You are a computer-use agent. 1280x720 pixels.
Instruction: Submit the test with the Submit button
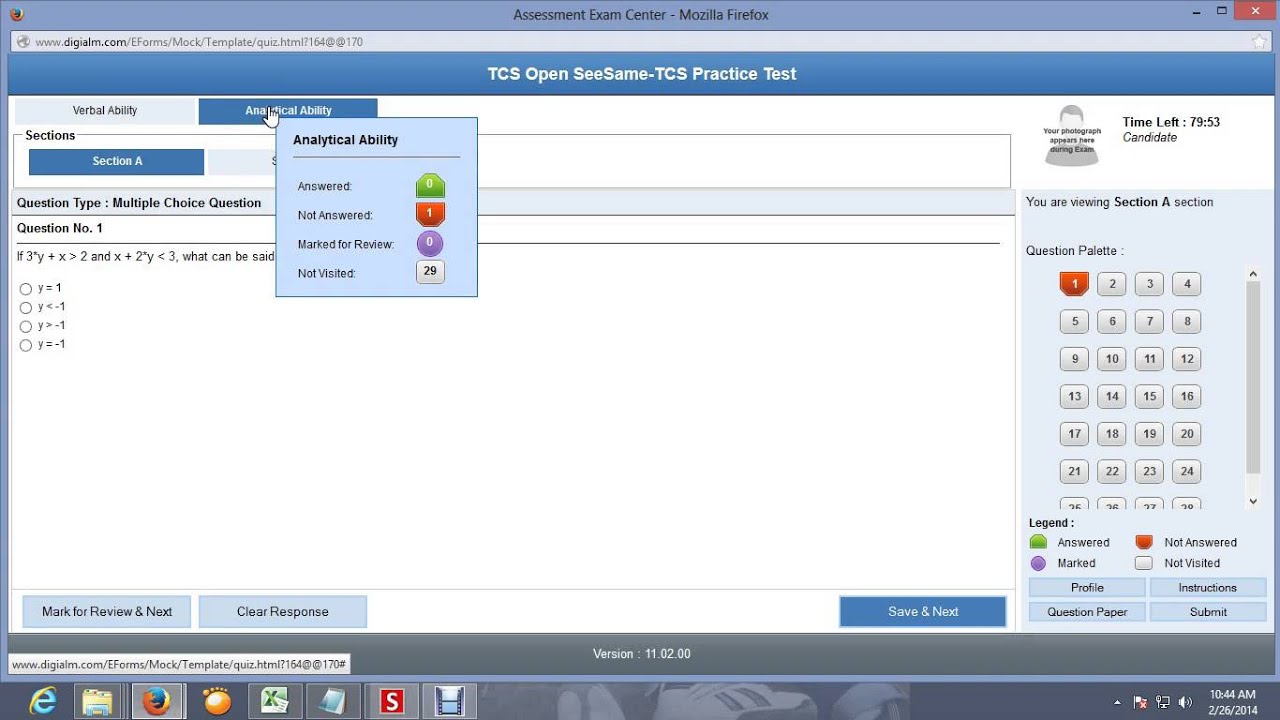(1208, 612)
